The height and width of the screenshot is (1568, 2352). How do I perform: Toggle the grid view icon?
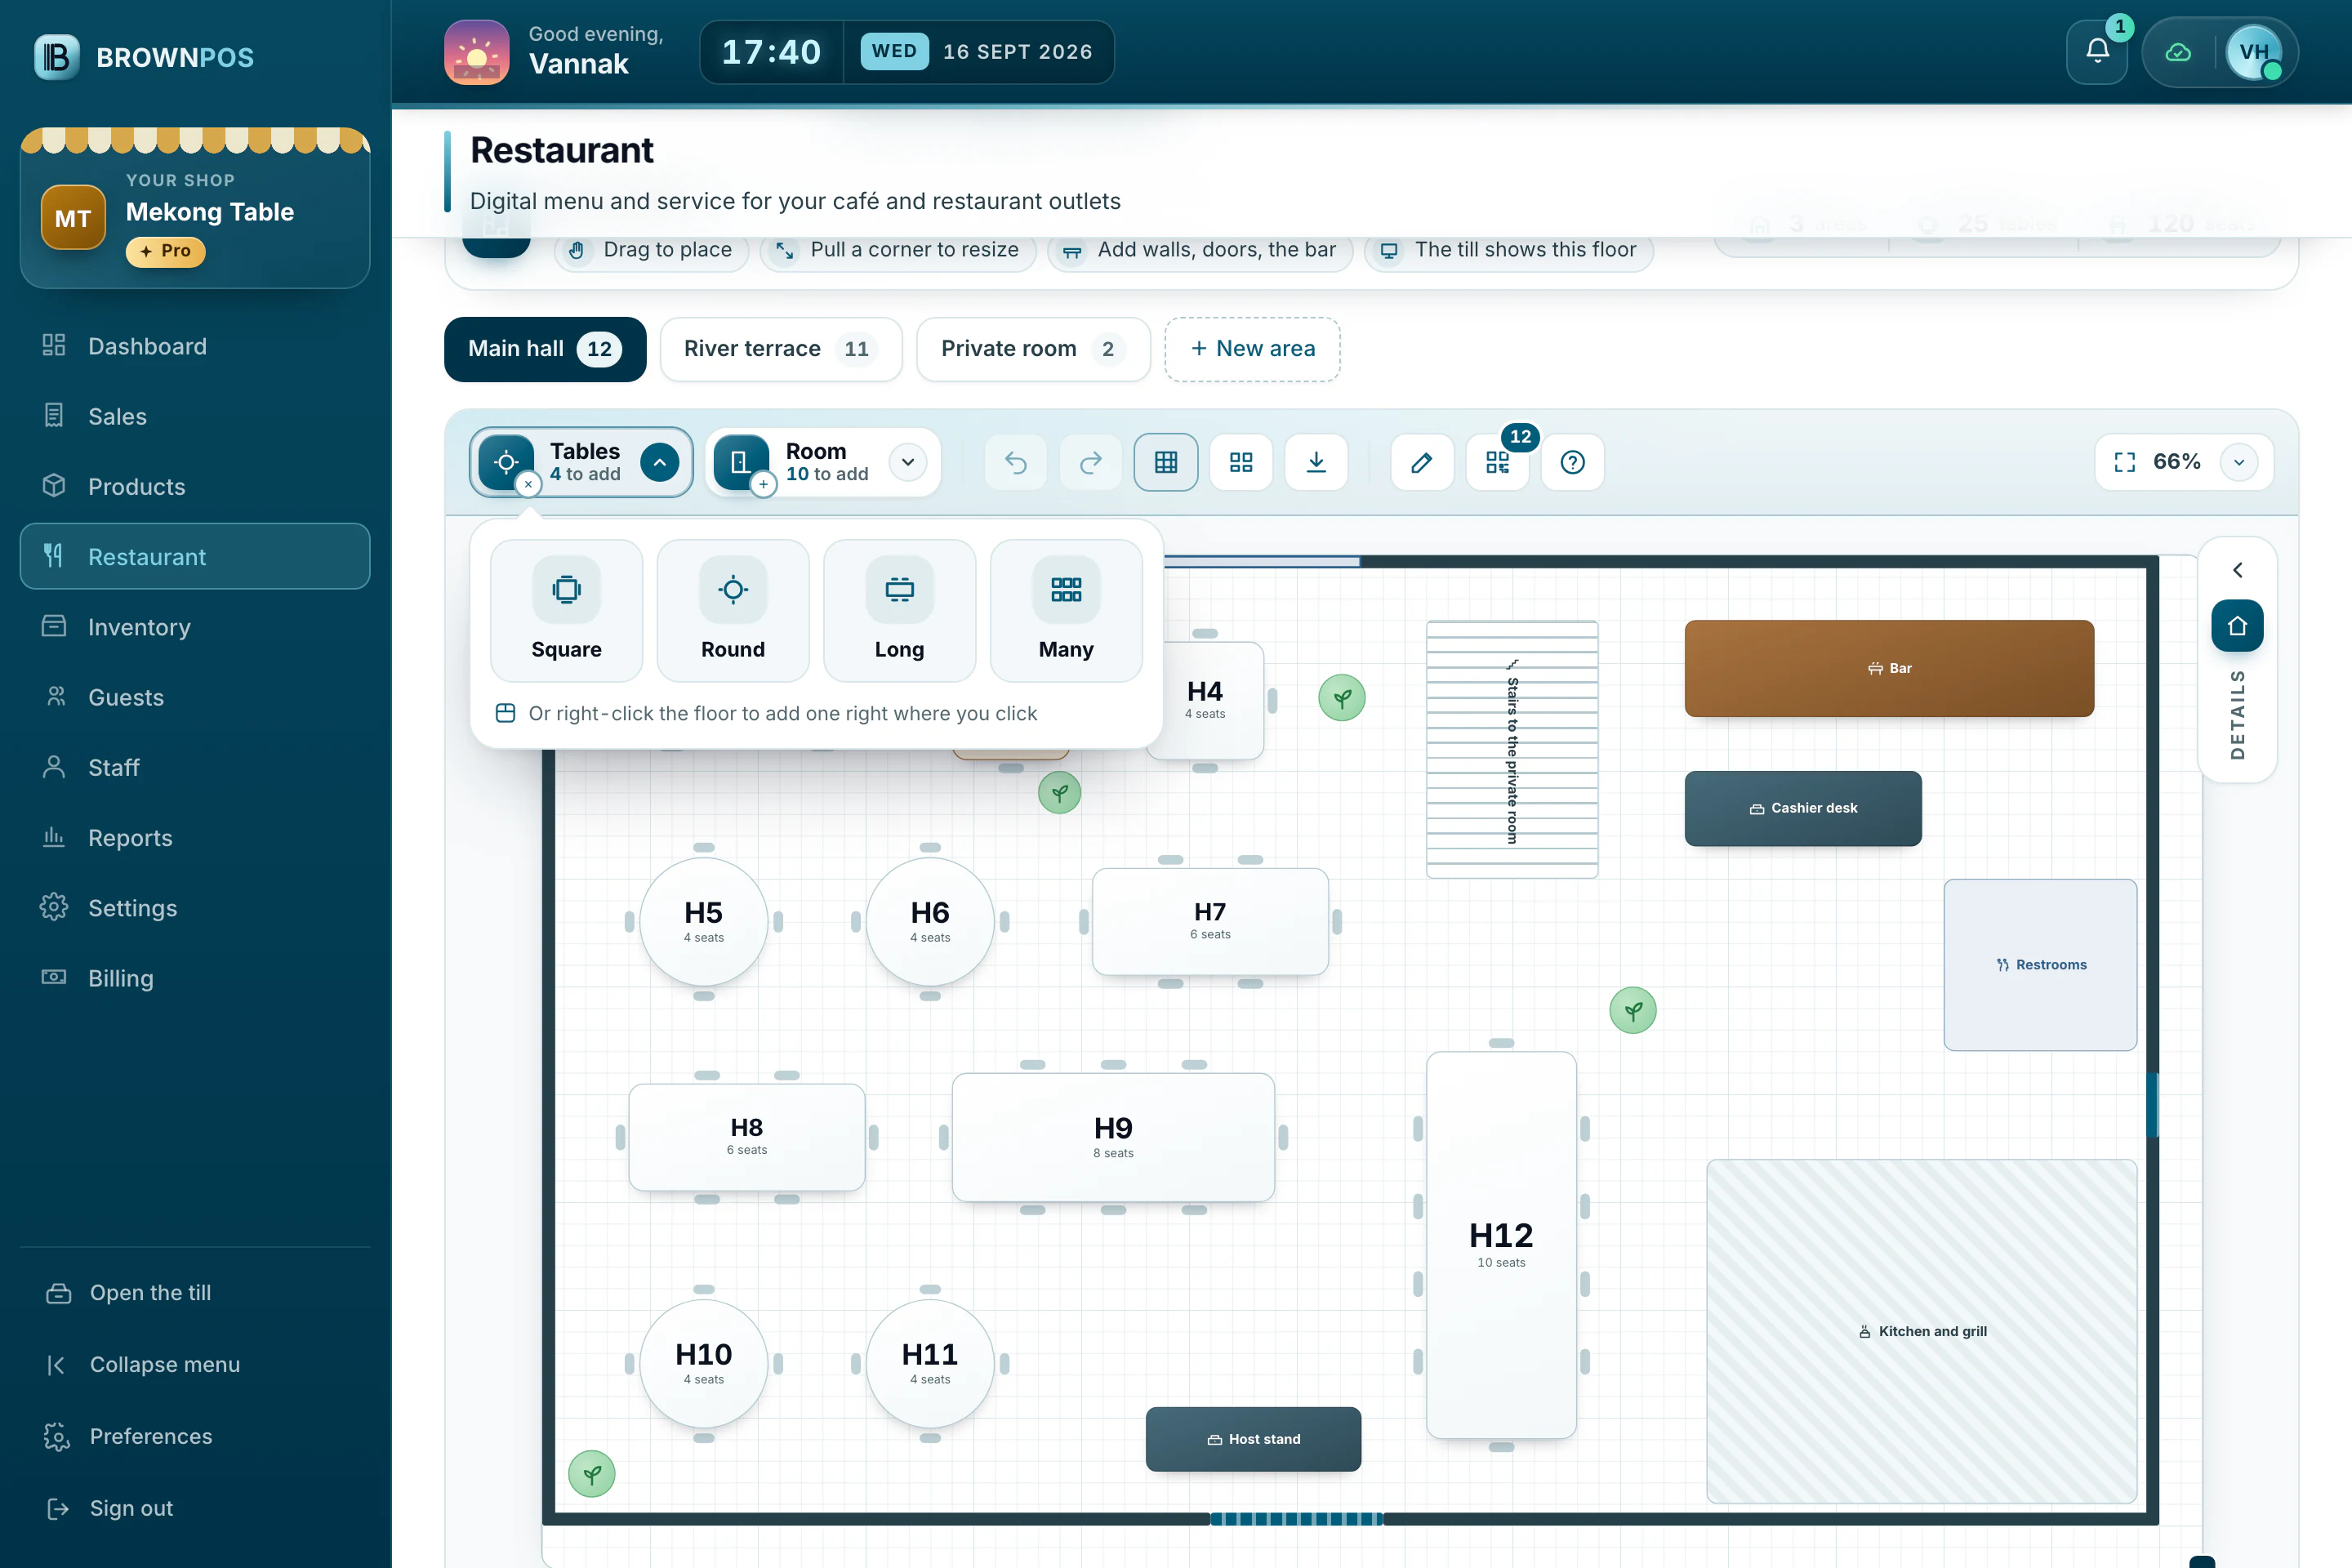pos(1166,462)
